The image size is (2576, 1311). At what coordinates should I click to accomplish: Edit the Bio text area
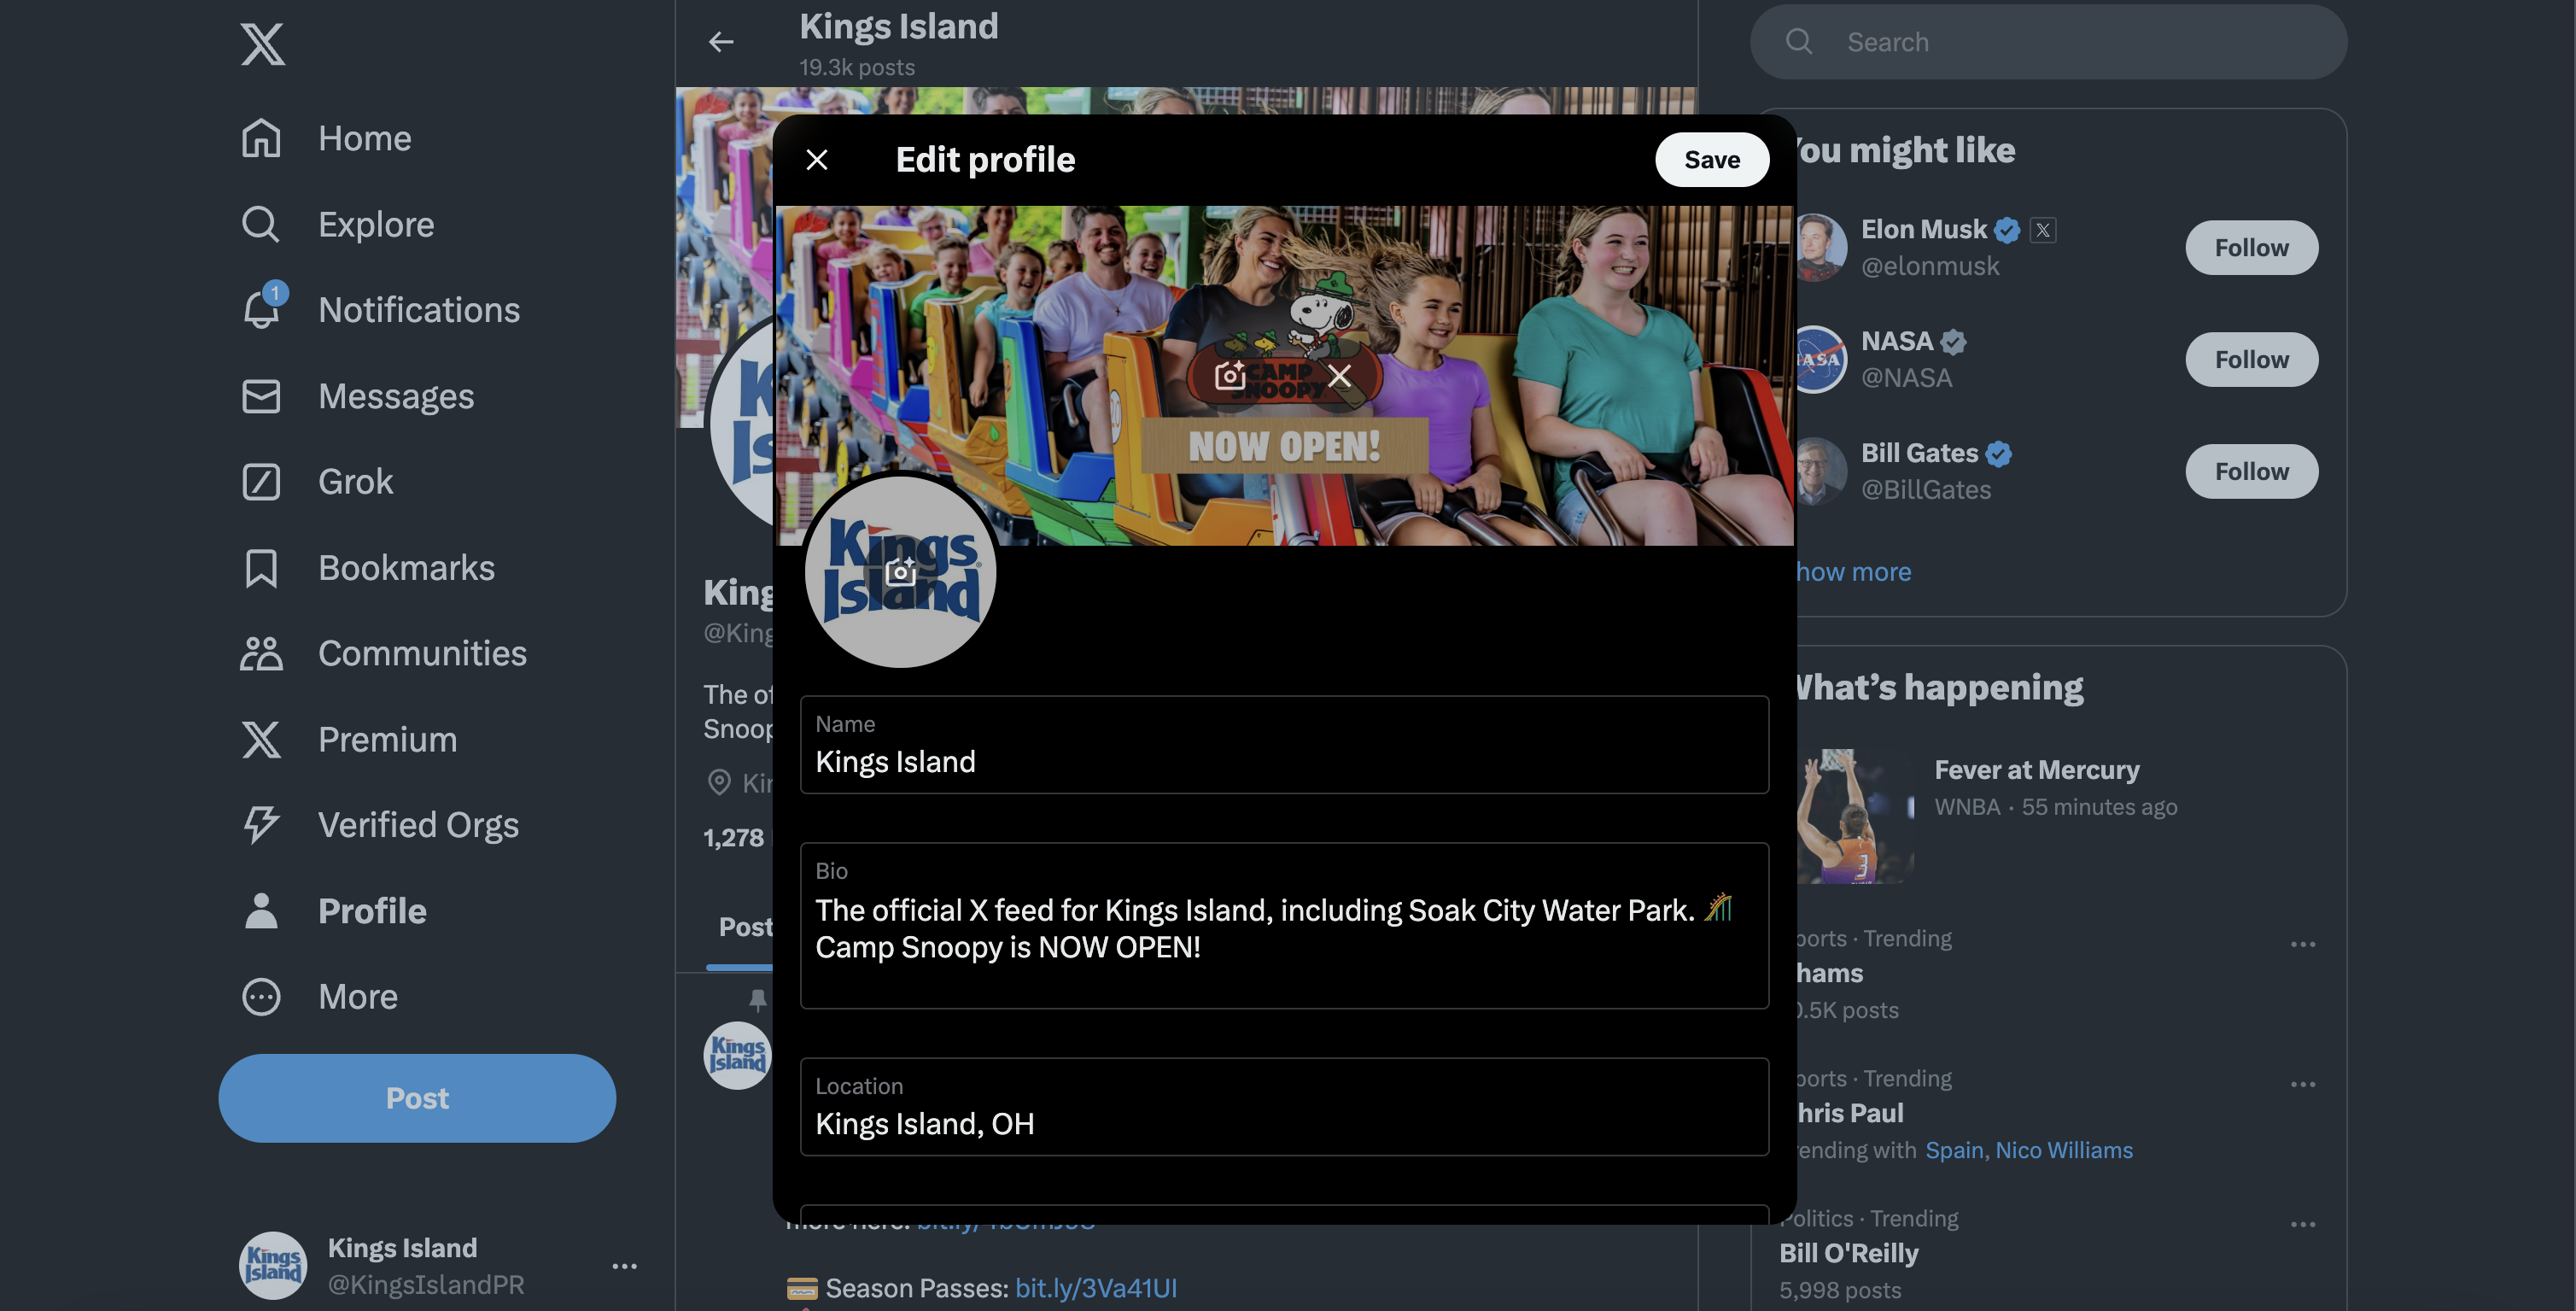coord(1284,926)
